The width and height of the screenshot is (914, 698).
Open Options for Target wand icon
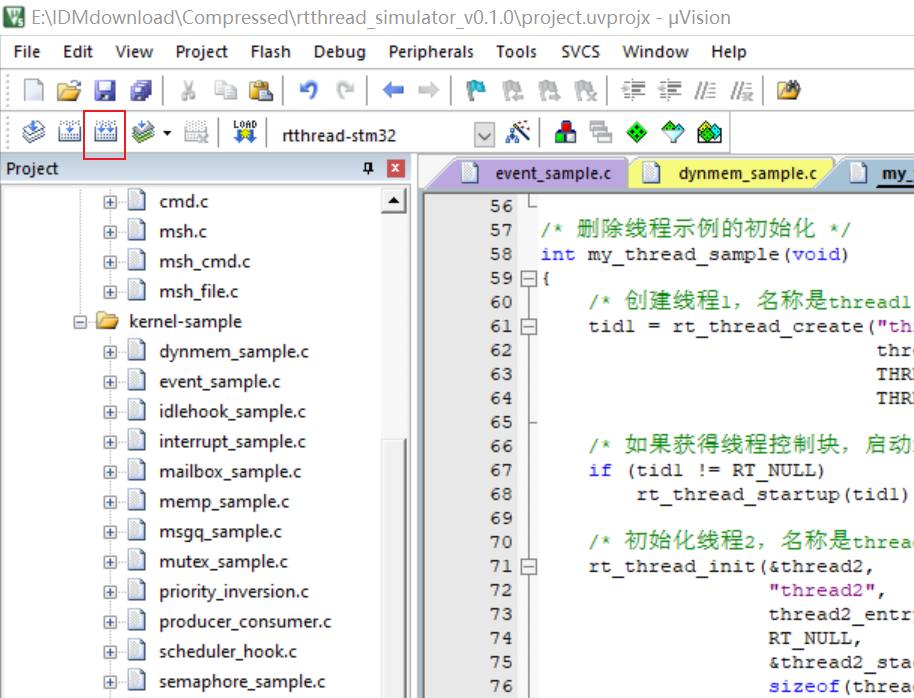[x=518, y=132]
